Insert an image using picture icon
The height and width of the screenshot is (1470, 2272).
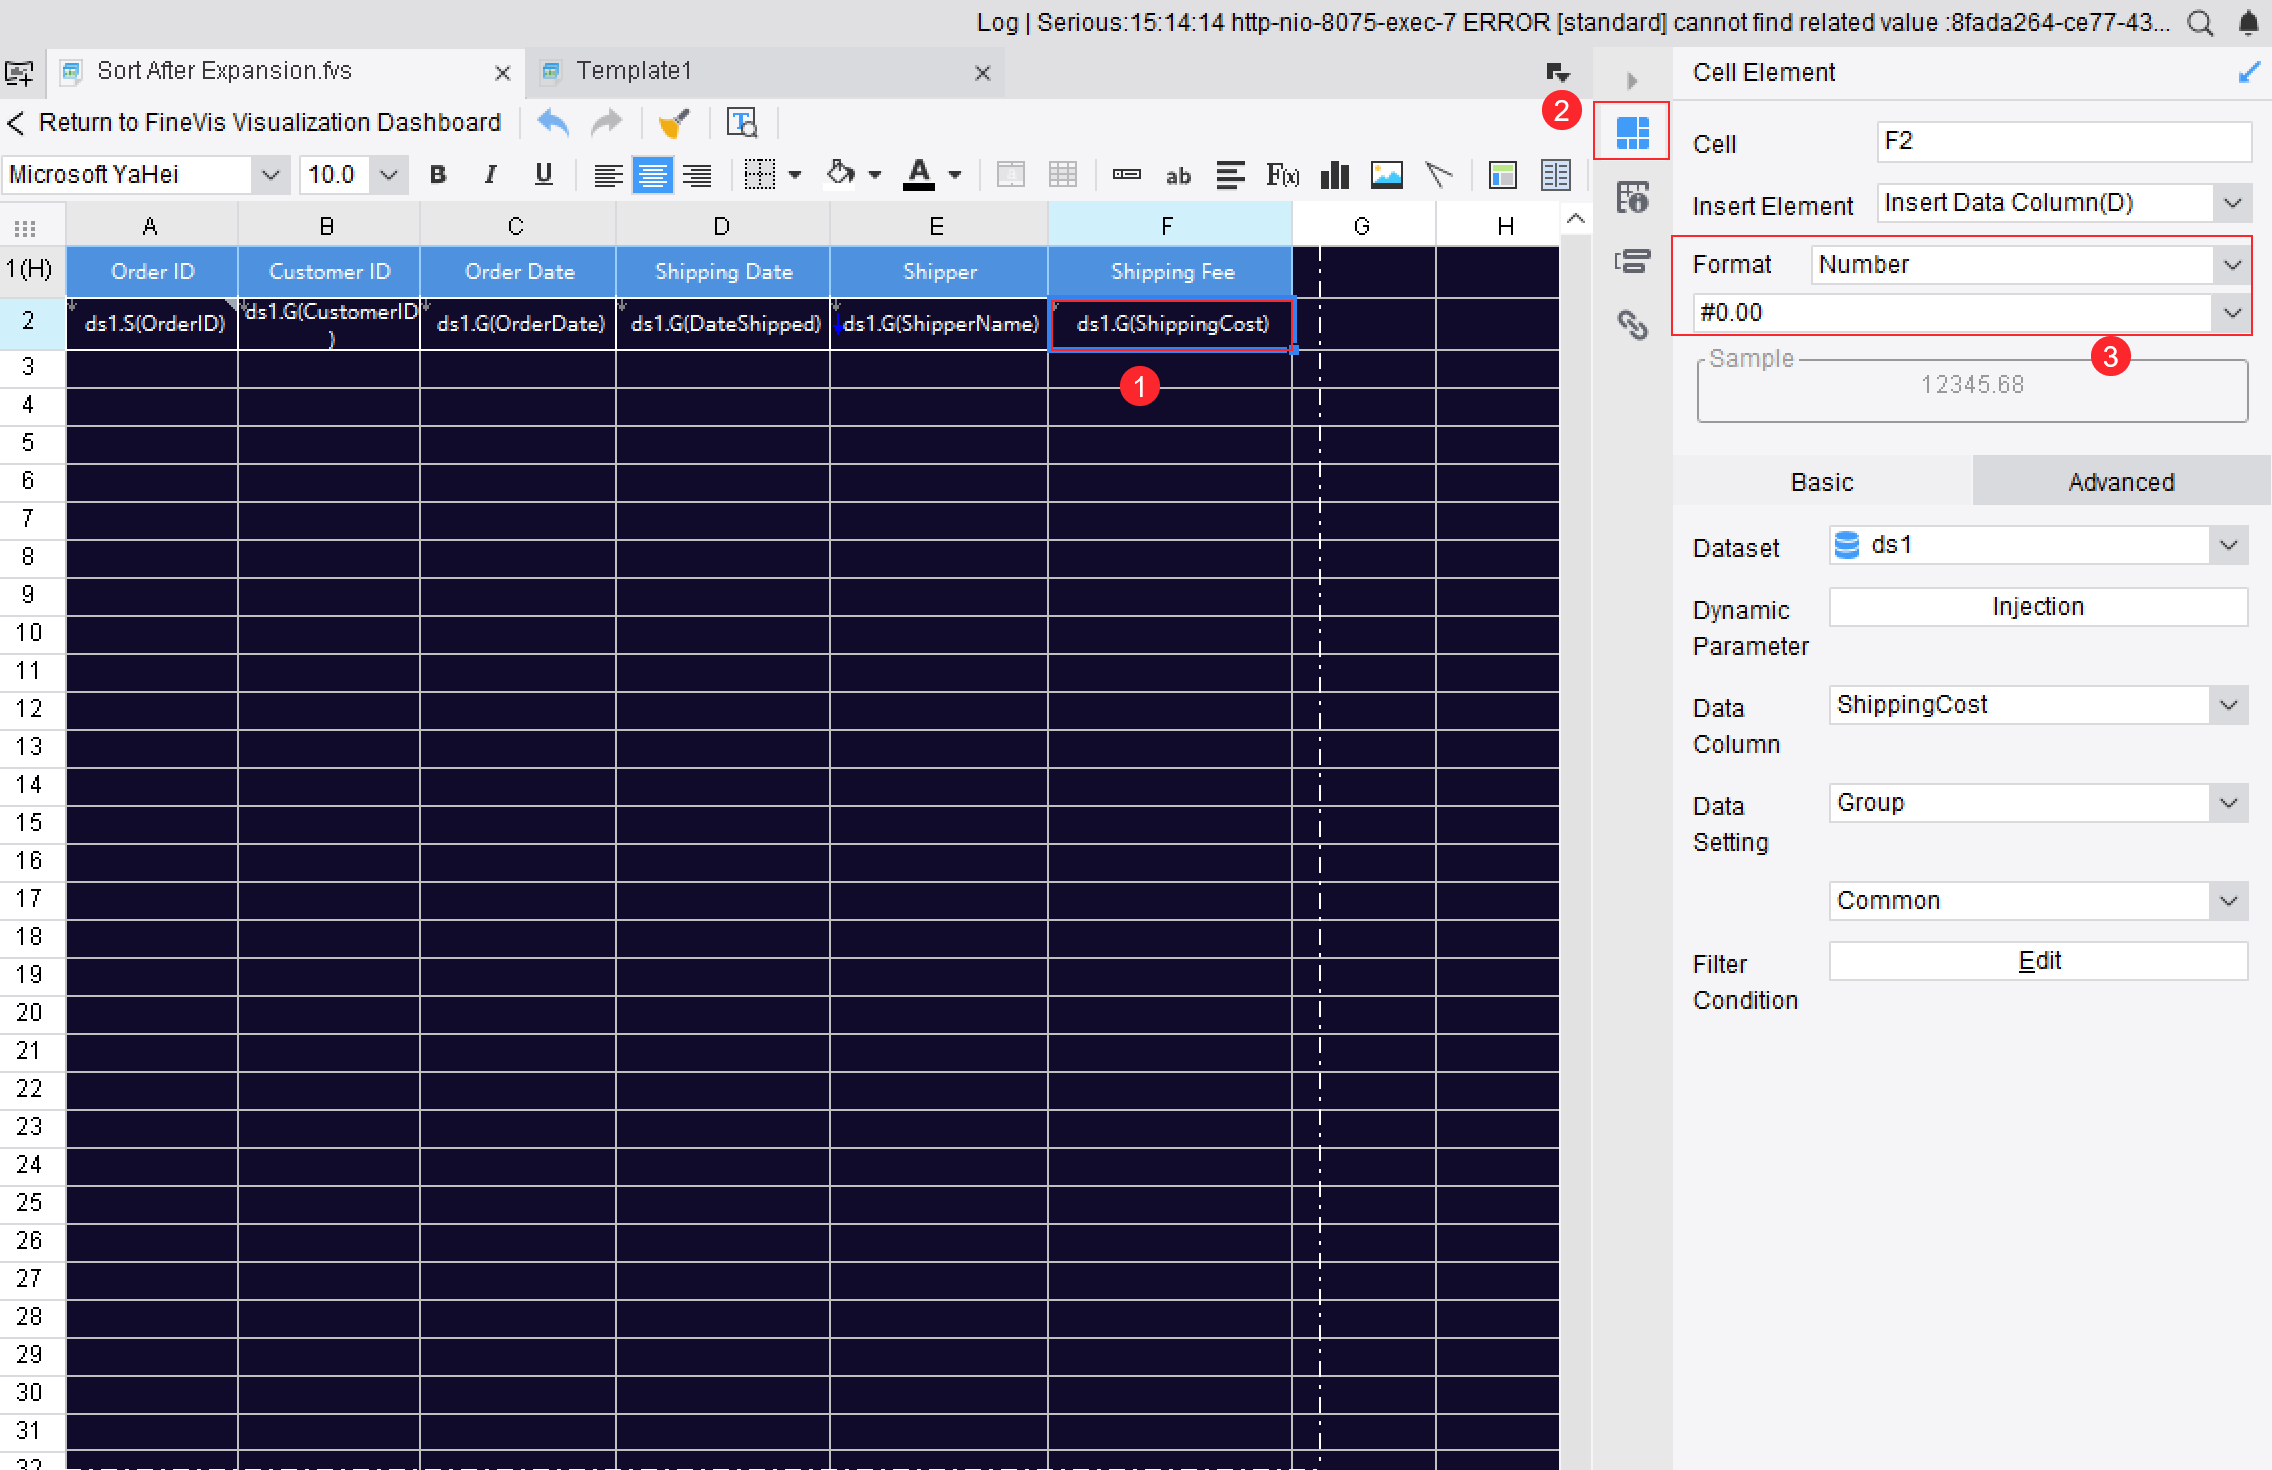[x=1386, y=175]
